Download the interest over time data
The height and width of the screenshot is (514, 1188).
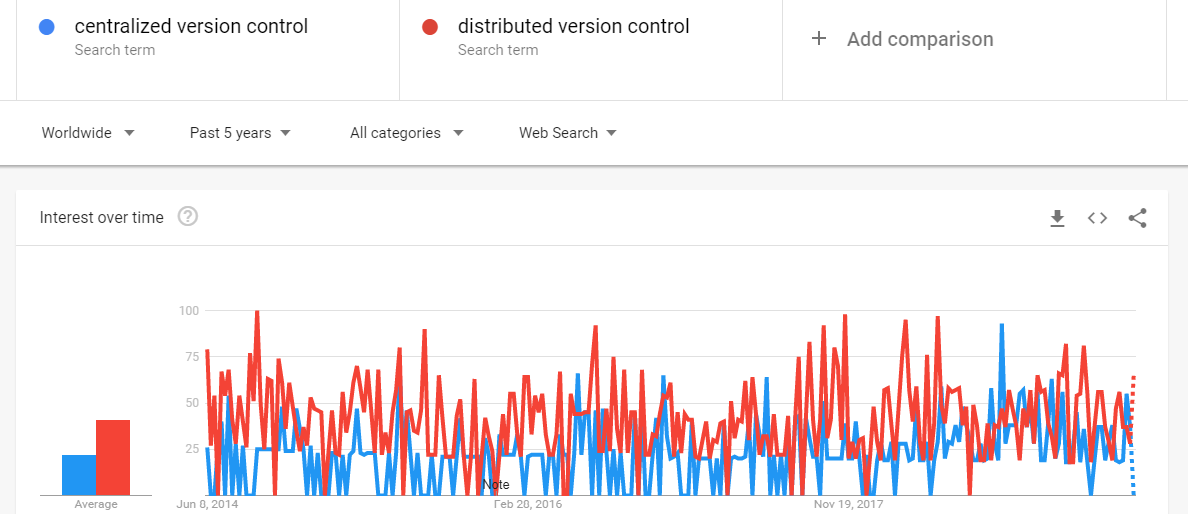(x=1057, y=218)
